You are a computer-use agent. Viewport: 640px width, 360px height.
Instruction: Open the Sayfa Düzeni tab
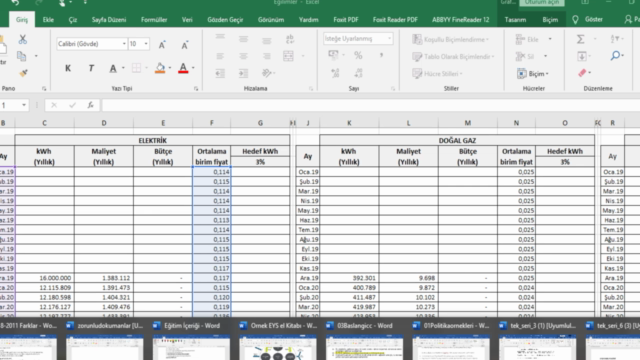pyautogui.click(x=109, y=20)
